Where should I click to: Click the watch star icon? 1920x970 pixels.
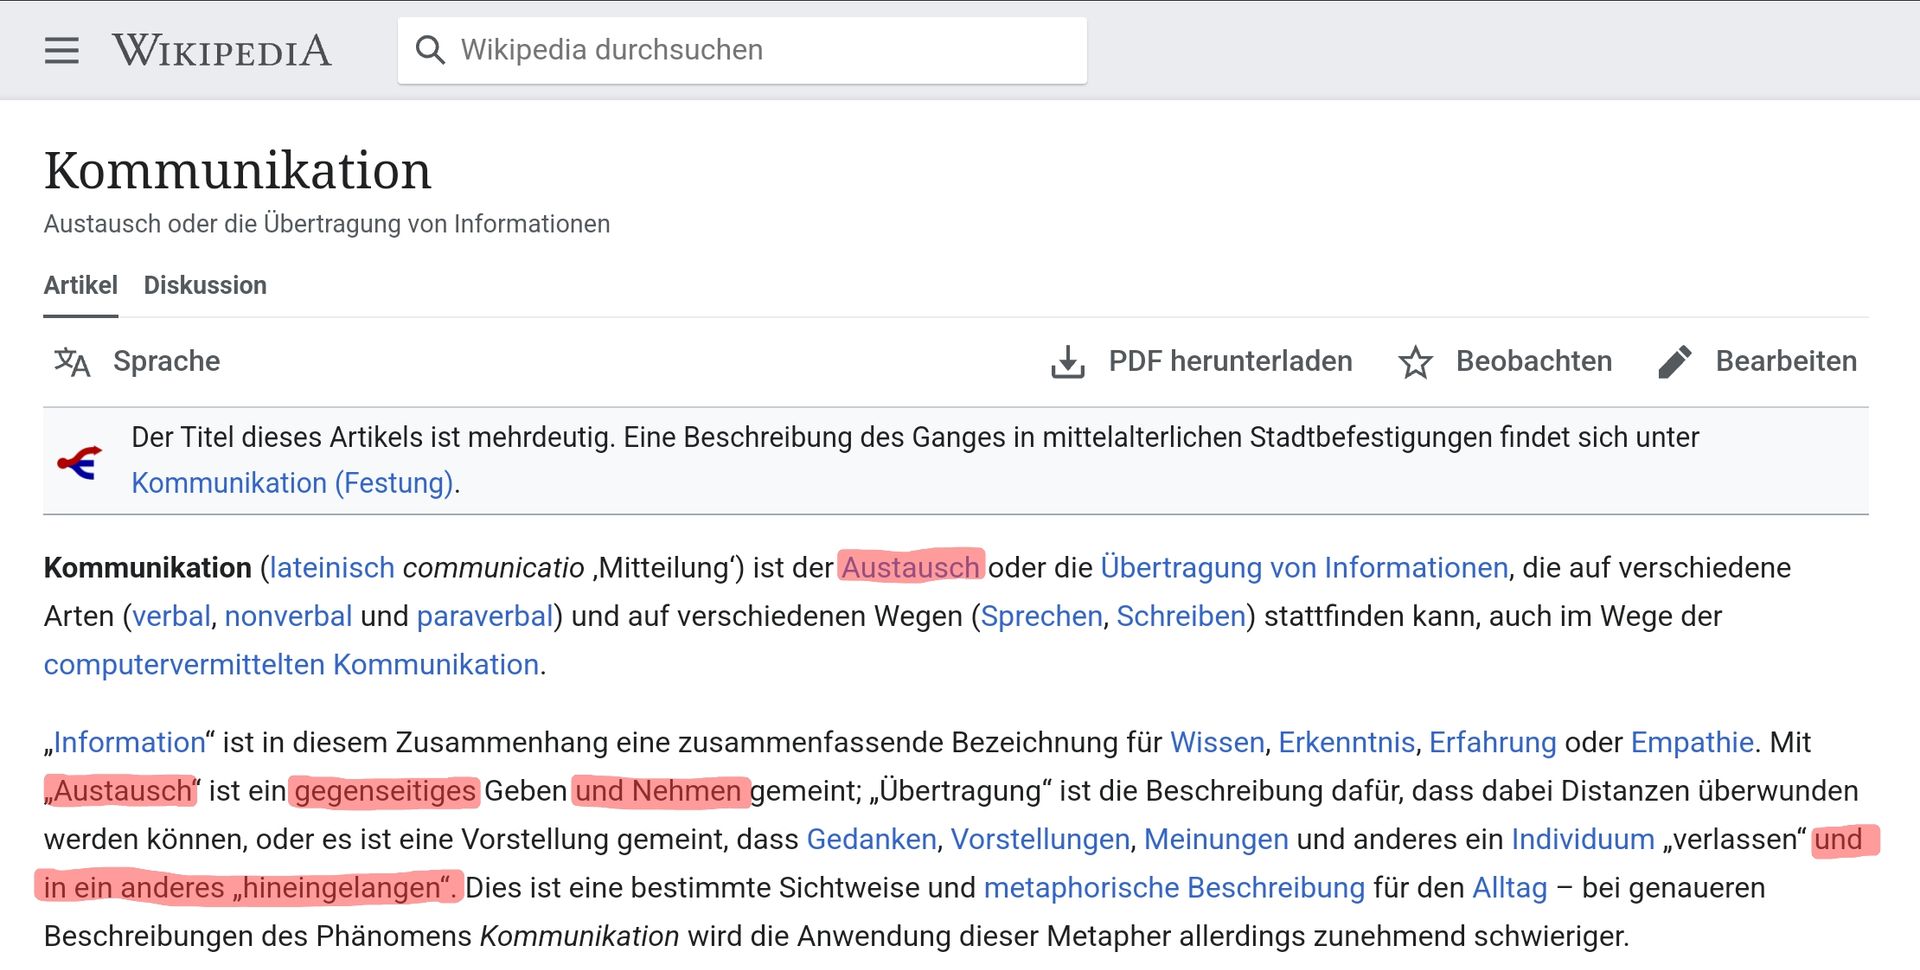point(1415,362)
